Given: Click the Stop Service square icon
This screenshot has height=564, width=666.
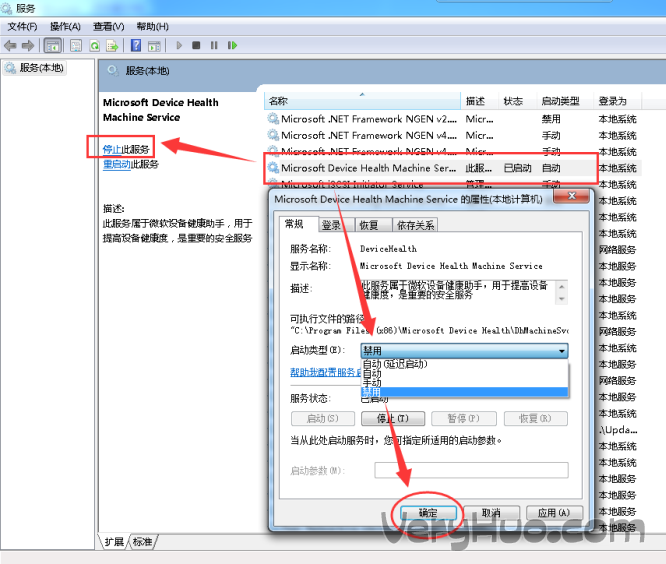Looking at the screenshot, I should pos(196,45).
